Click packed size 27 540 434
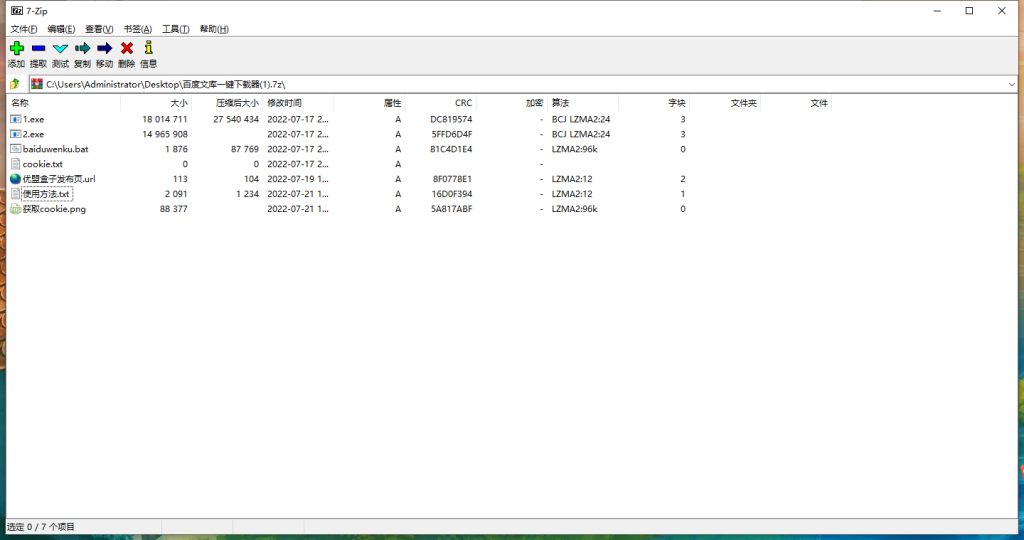This screenshot has width=1024, height=540. click(x=236, y=119)
